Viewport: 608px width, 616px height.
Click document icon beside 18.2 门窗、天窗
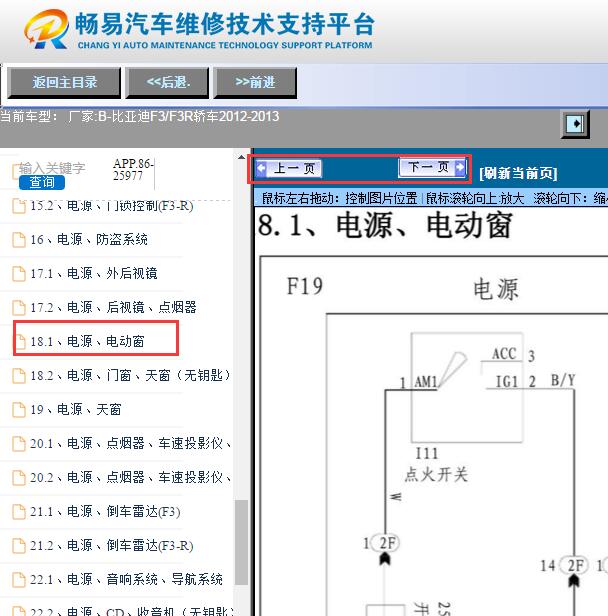coord(19,376)
